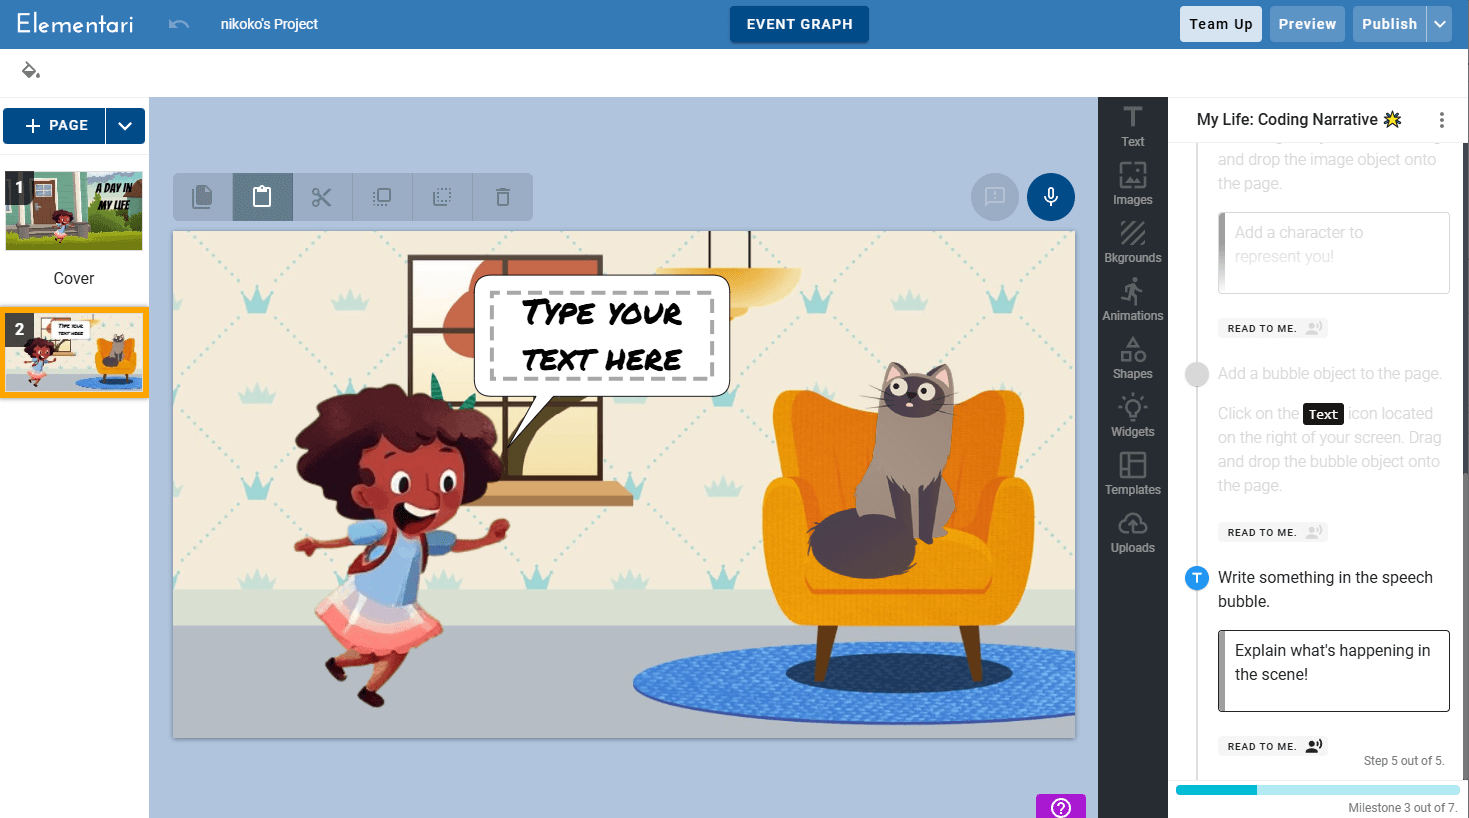Screen dimensions: 1469x818
Task: Open the Images panel in the sidebar
Action: click(x=1133, y=184)
